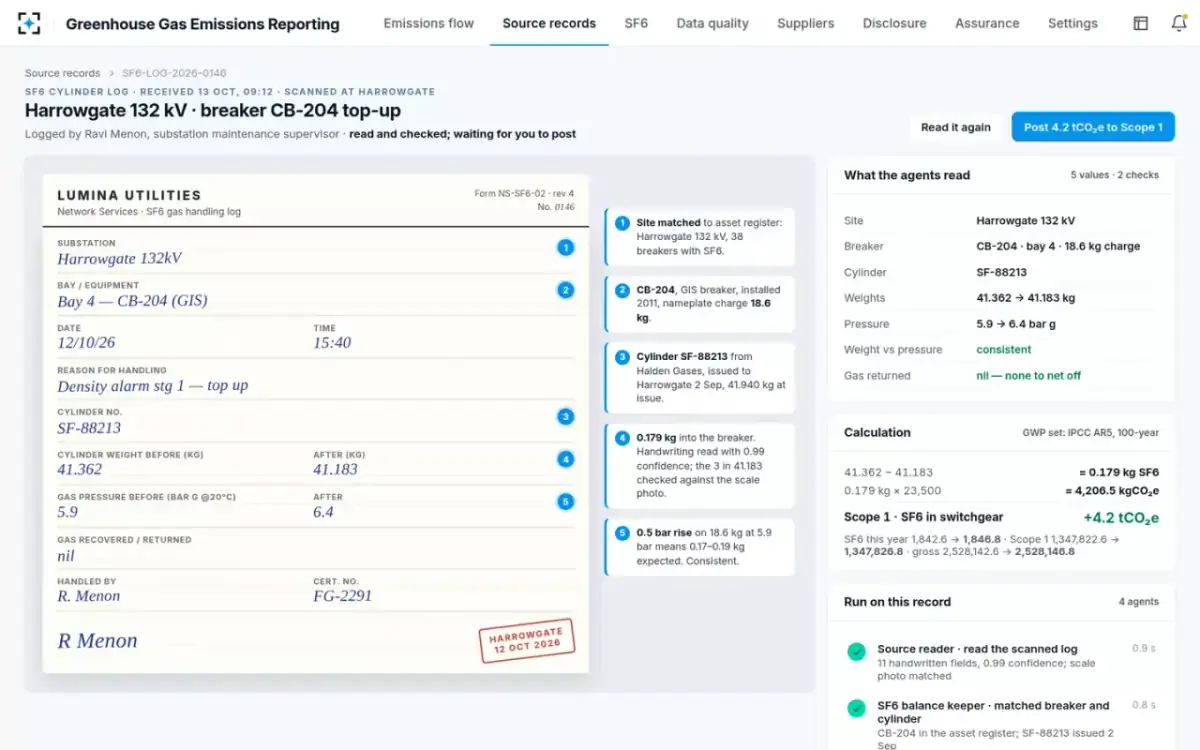1200x750 pixels.
Task: Click the cert number FG-2291
Action: 342,596
